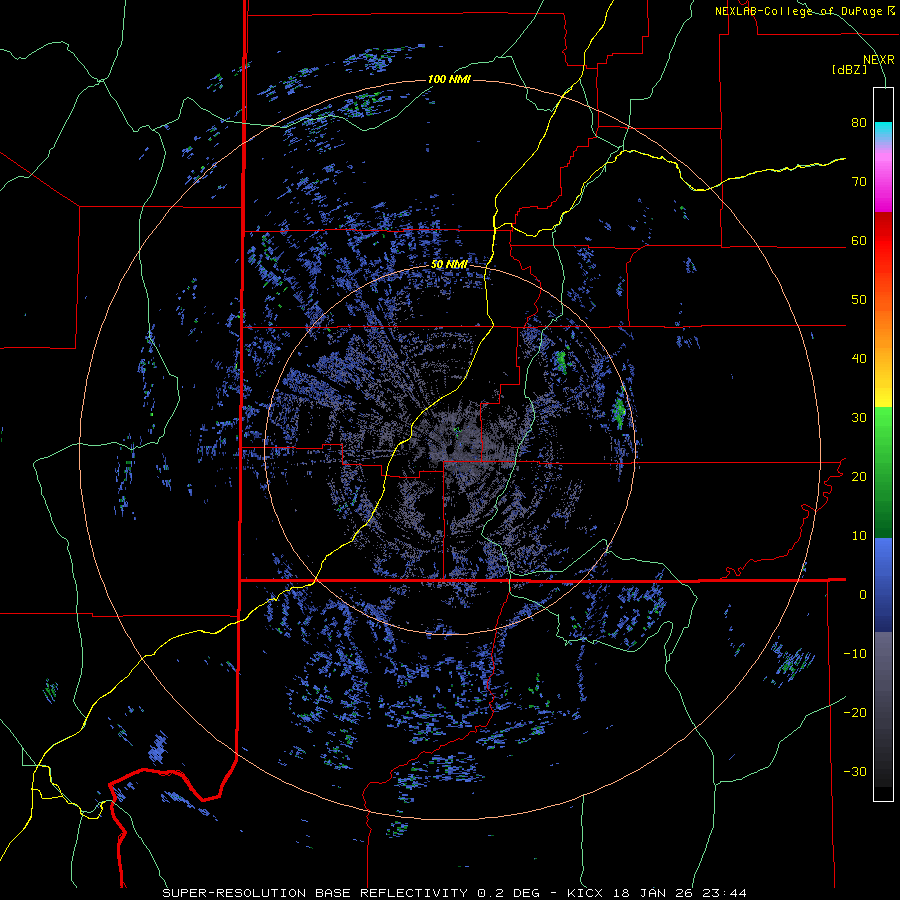Screen dimensions: 900x900
Task: Click the "100 NMI" range ring label
Action: click(x=449, y=79)
